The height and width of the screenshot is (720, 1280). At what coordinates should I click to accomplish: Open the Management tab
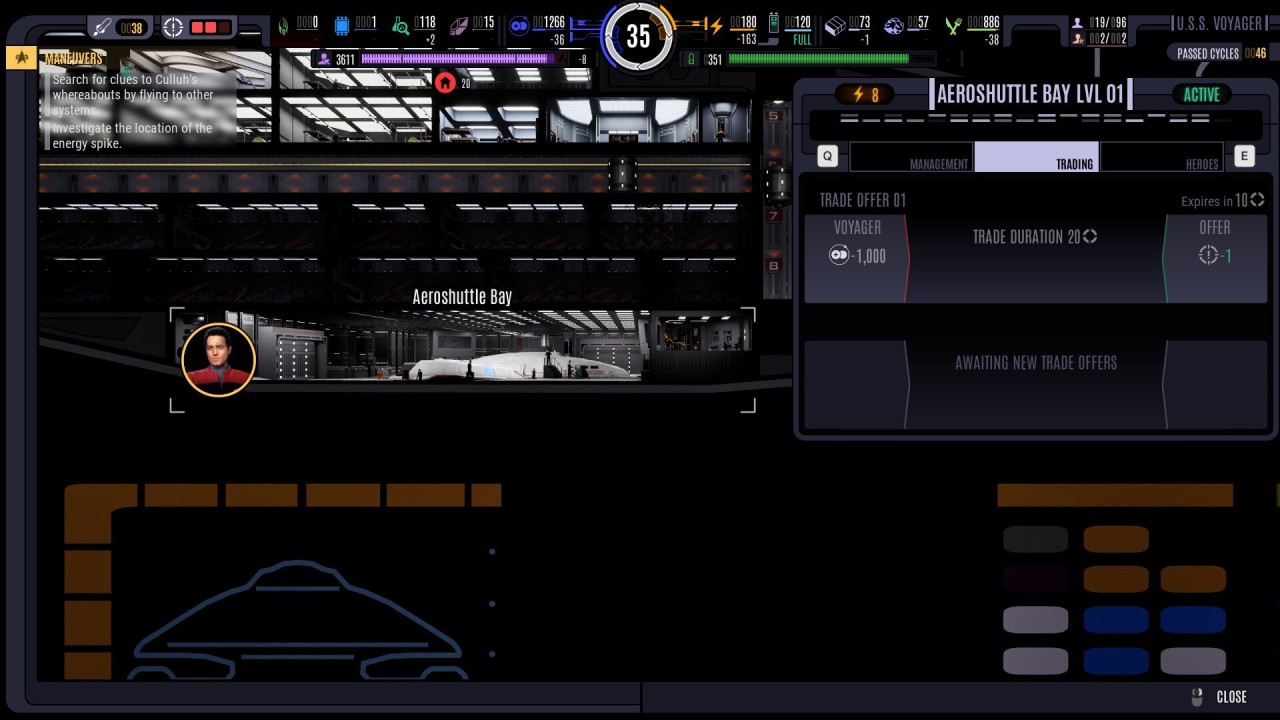coord(911,157)
